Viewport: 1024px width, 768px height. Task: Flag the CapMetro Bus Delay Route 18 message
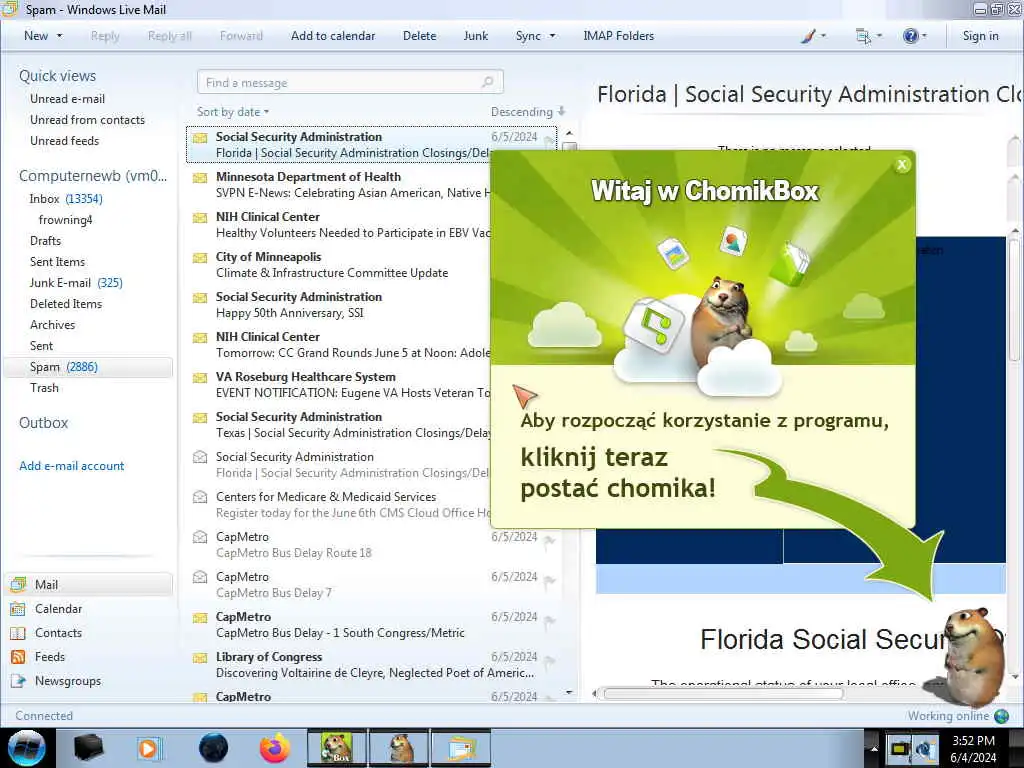coord(550,540)
